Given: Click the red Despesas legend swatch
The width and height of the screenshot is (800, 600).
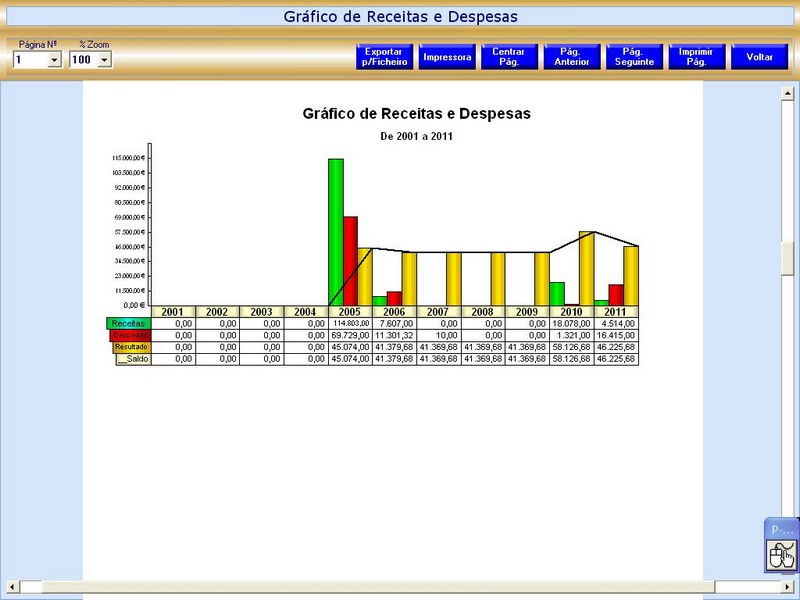Looking at the screenshot, I should pos(130,335).
